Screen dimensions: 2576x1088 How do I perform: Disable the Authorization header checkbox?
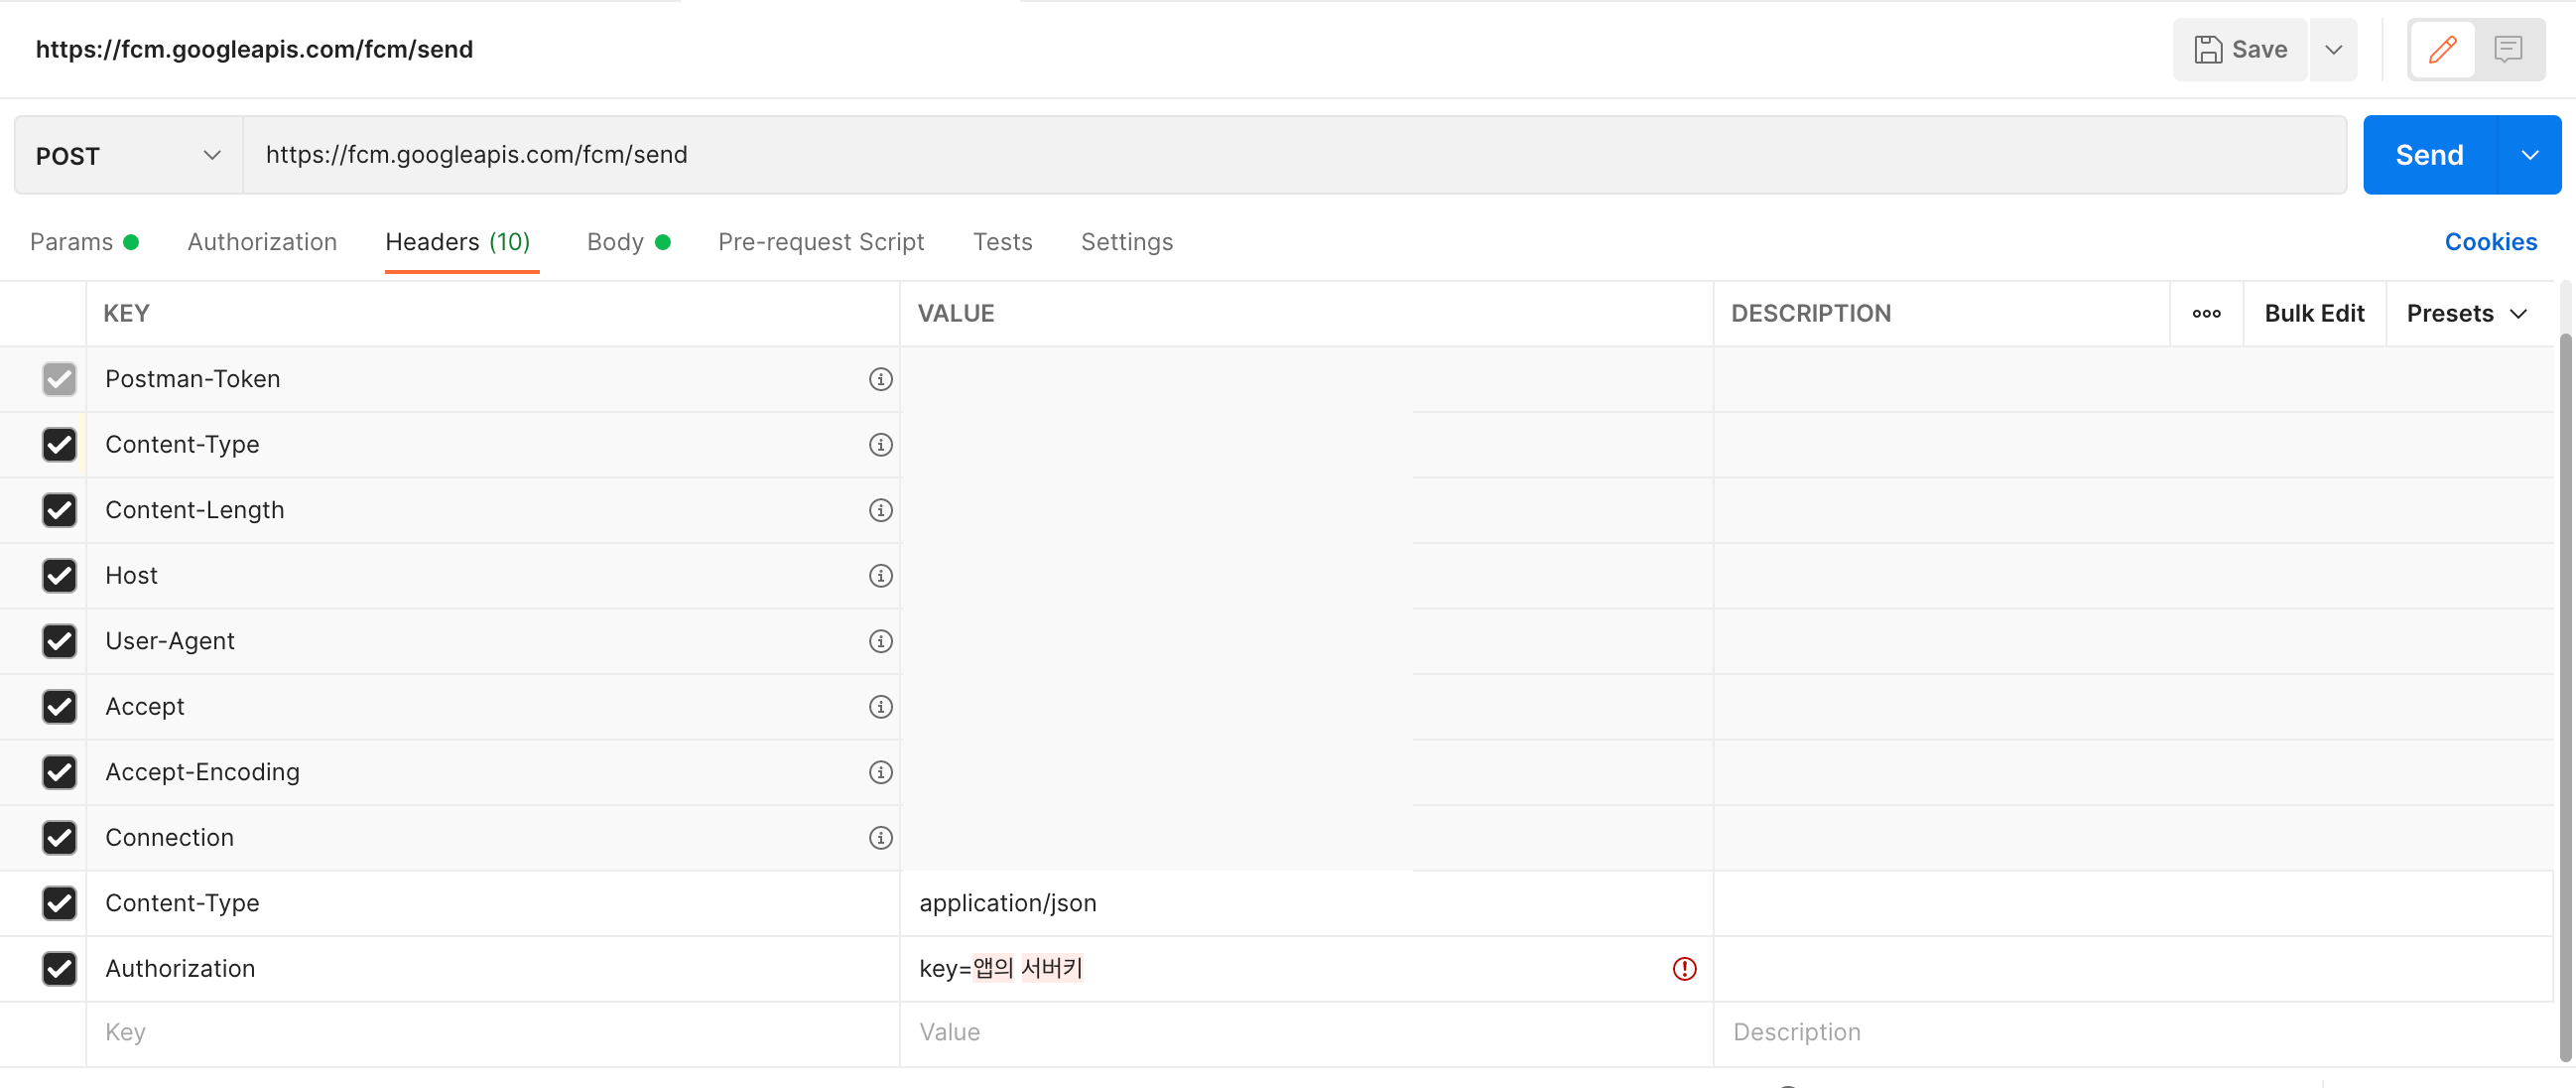pyautogui.click(x=59, y=968)
